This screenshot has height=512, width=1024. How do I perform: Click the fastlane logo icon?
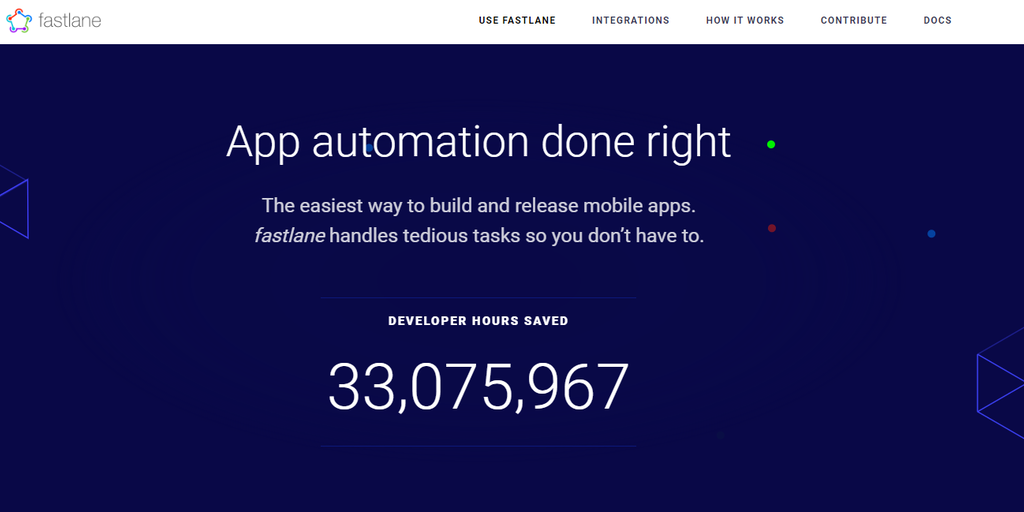[19, 21]
